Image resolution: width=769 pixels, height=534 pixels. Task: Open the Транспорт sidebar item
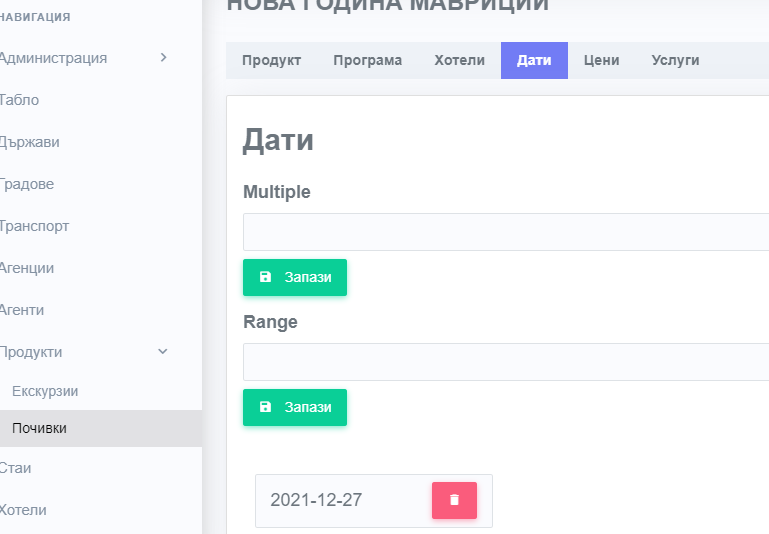click(35, 226)
